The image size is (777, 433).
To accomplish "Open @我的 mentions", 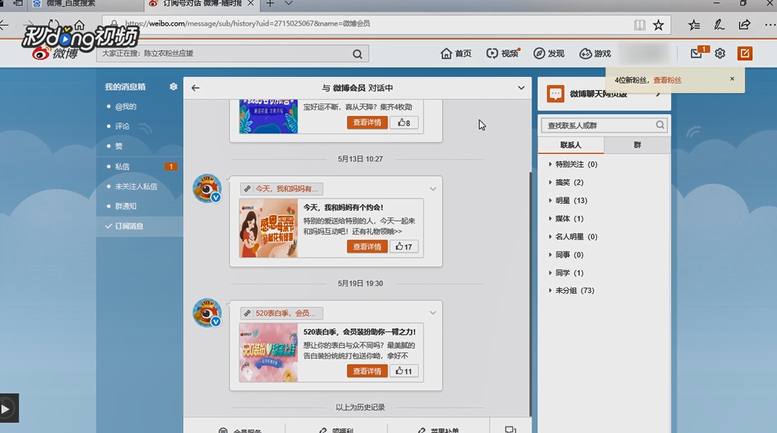I will [125, 107].
